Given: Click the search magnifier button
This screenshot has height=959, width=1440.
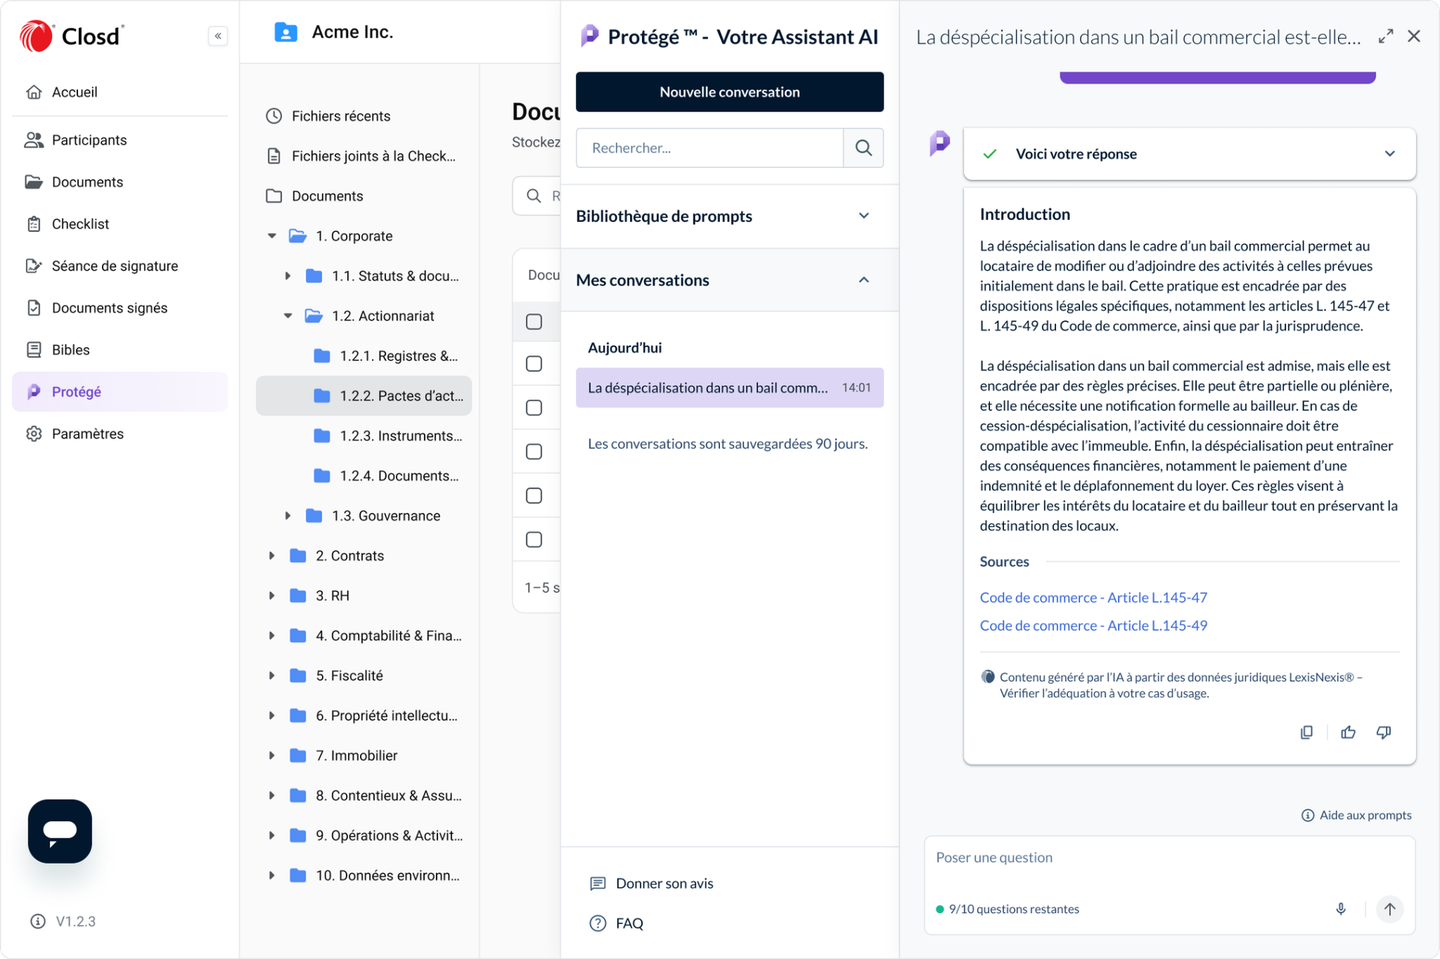Looking at the screenshot, I should pos(864,148).
